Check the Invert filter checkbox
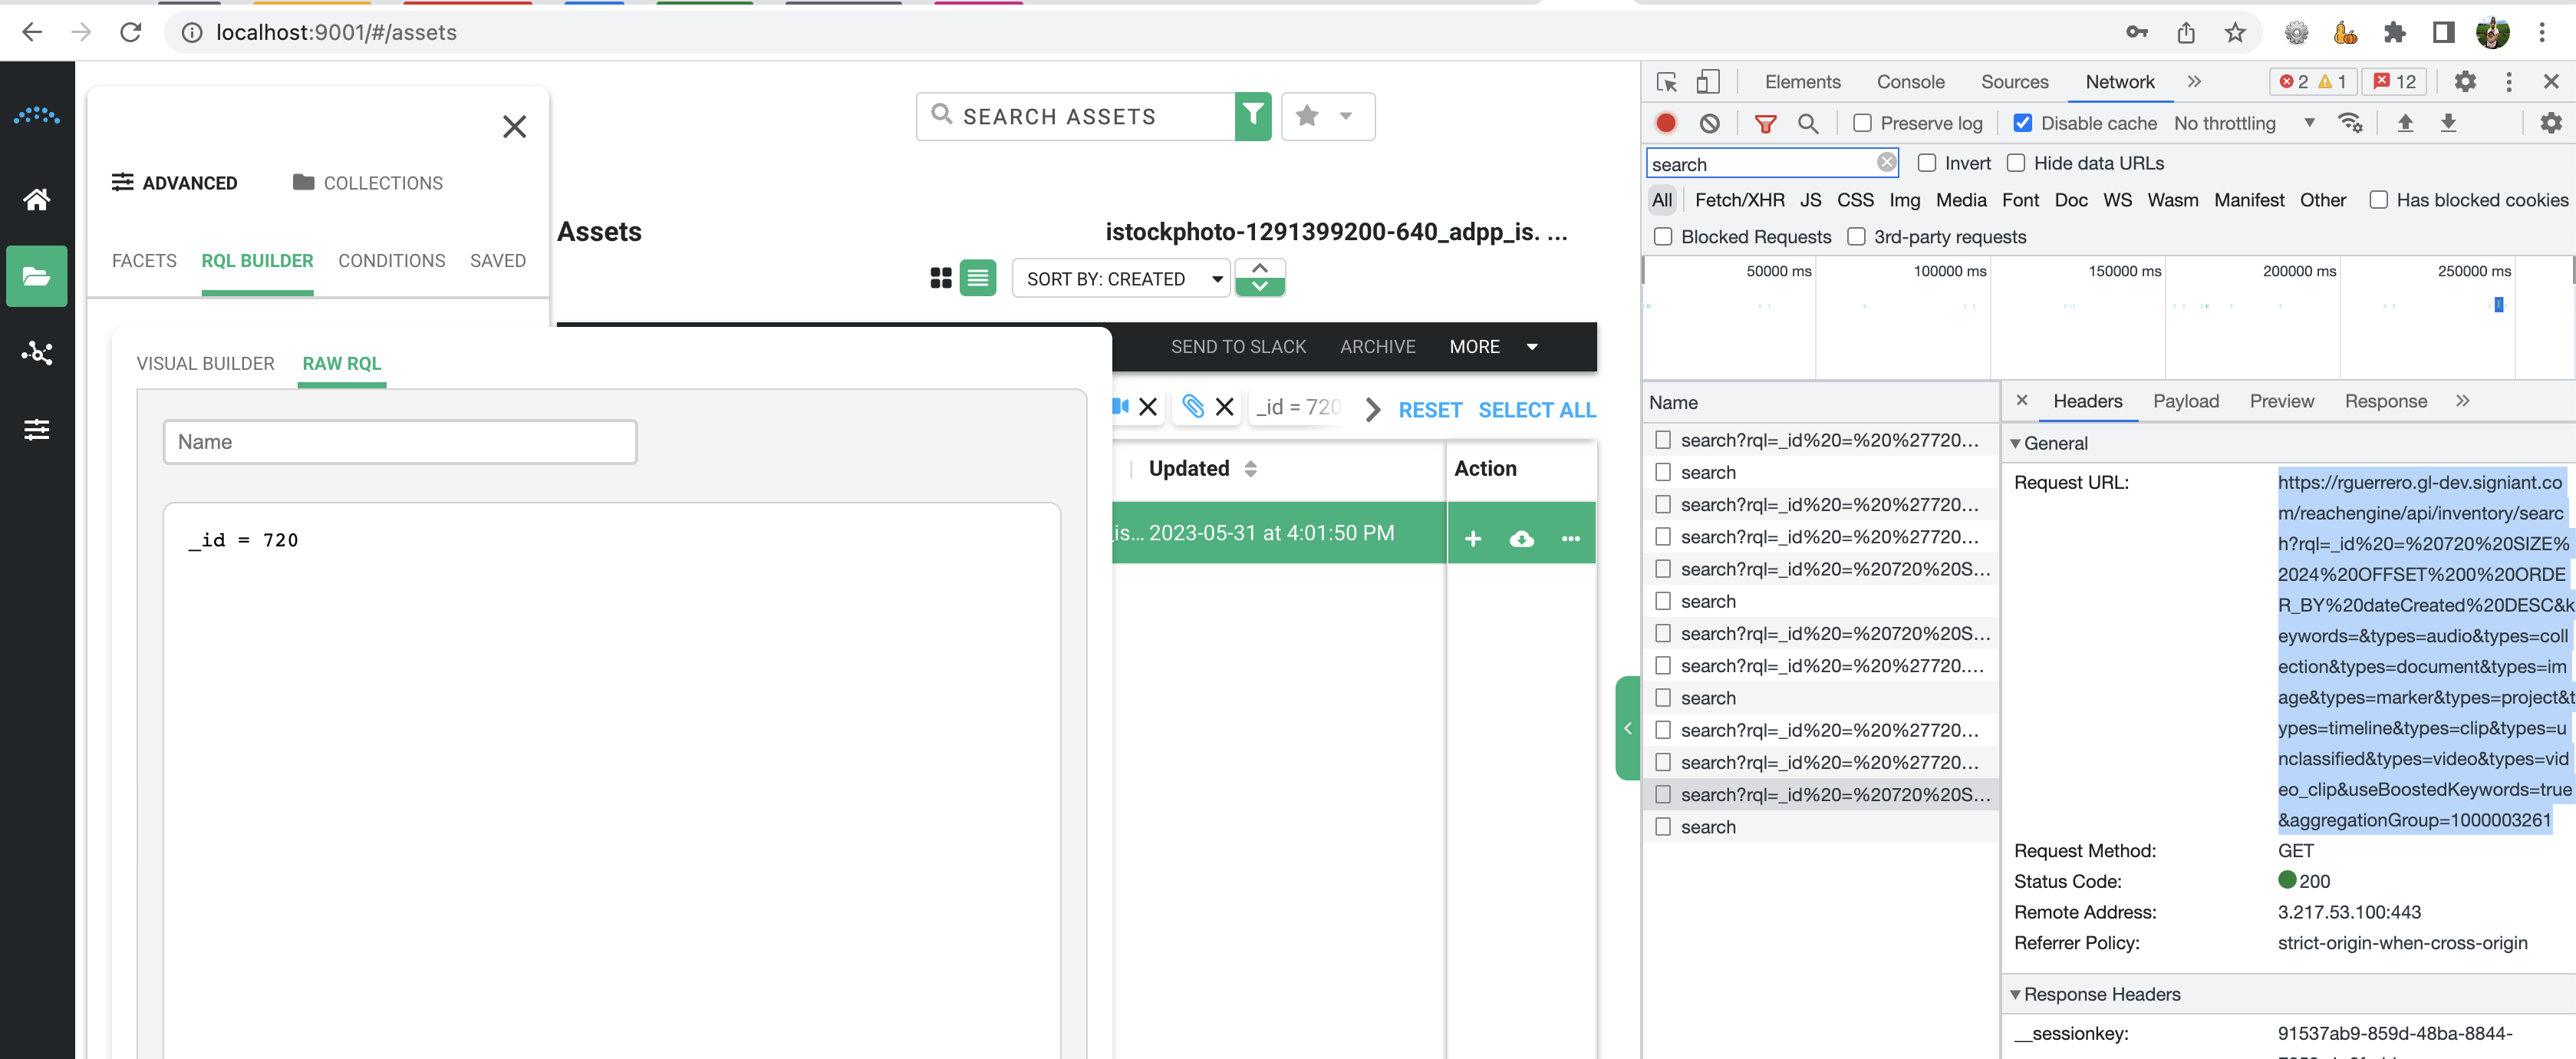The image size is (2576, 1059). tap(1926, 163)
